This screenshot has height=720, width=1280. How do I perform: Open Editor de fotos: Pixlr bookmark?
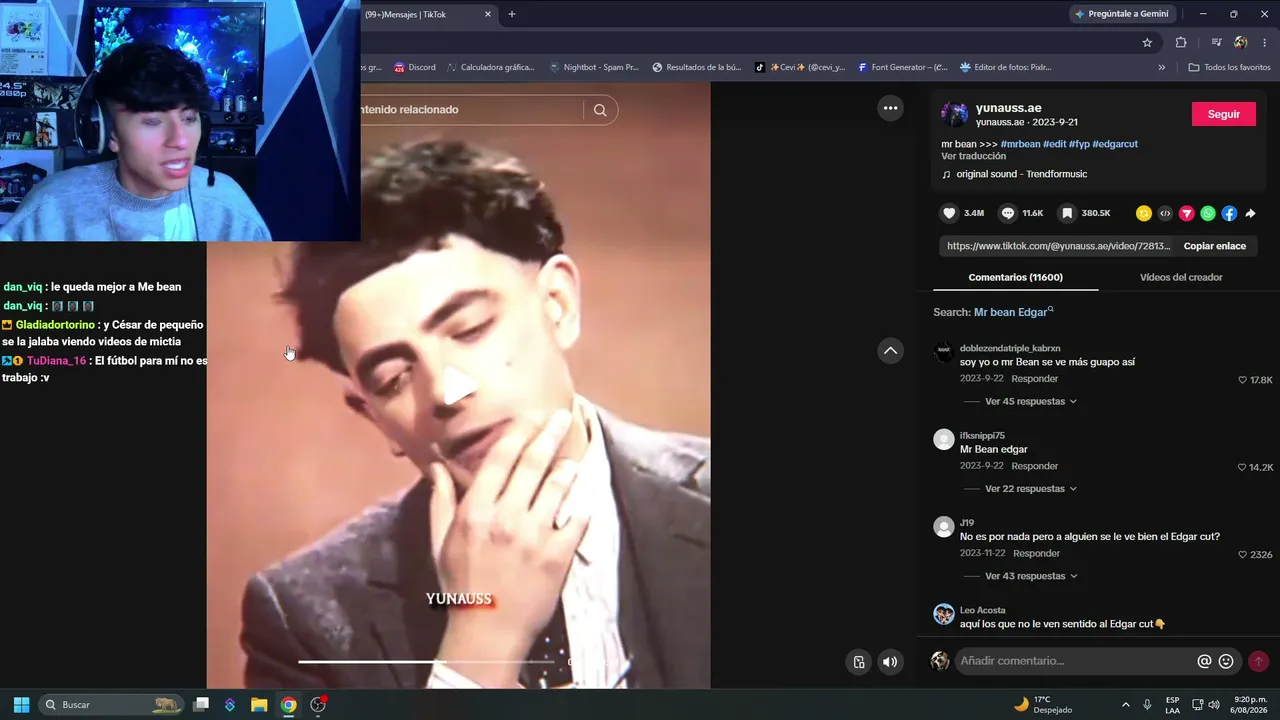tap(1005, 67)
